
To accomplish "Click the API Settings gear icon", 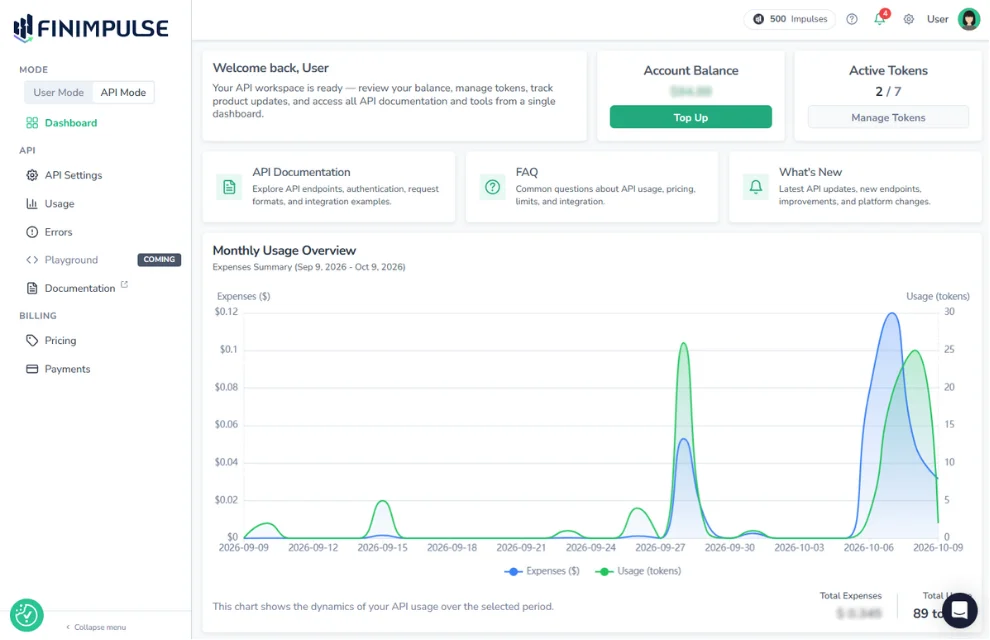I will (32, 175).
